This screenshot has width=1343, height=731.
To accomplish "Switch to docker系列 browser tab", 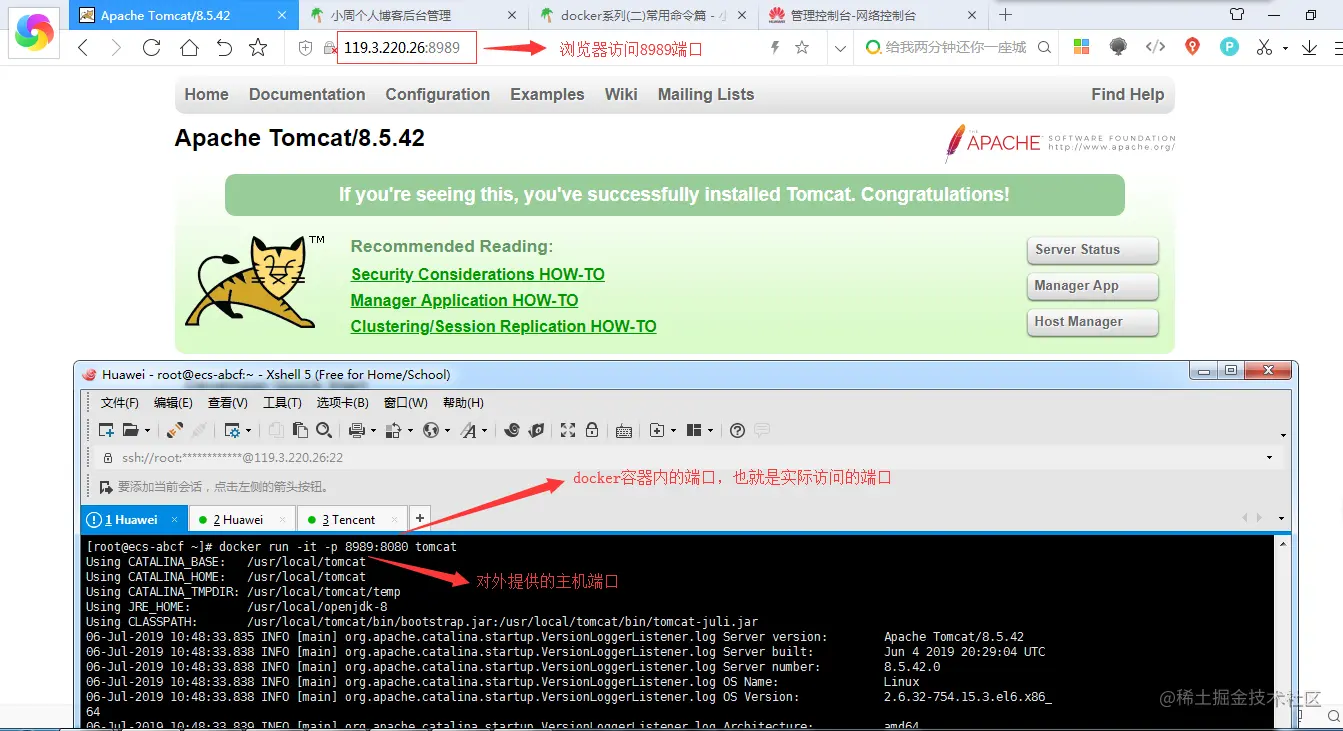I will [x=641, y=15].
